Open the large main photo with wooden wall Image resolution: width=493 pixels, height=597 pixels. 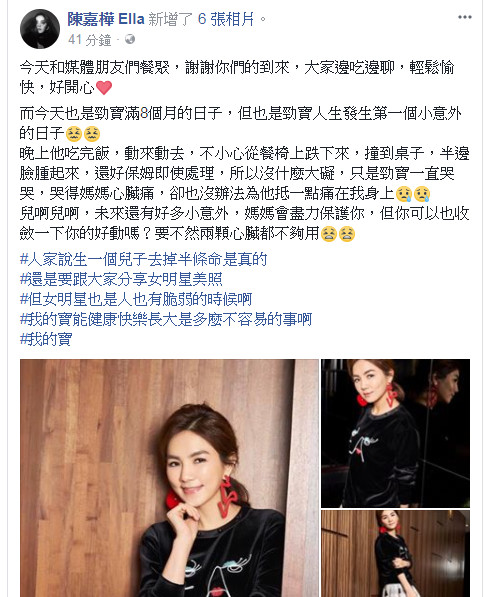coord(169,478)
